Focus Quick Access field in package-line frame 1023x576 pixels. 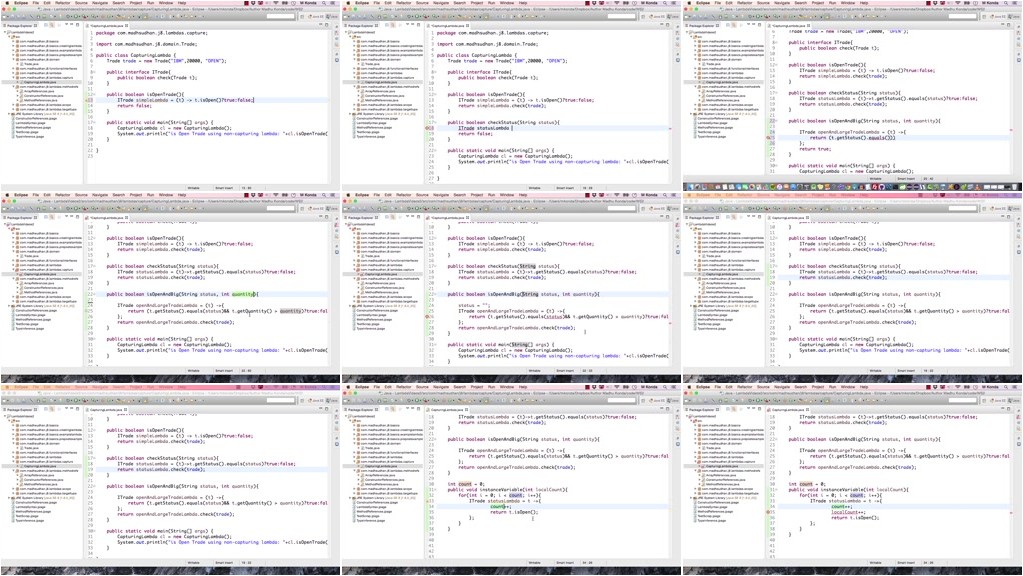(x=281, y=16)
